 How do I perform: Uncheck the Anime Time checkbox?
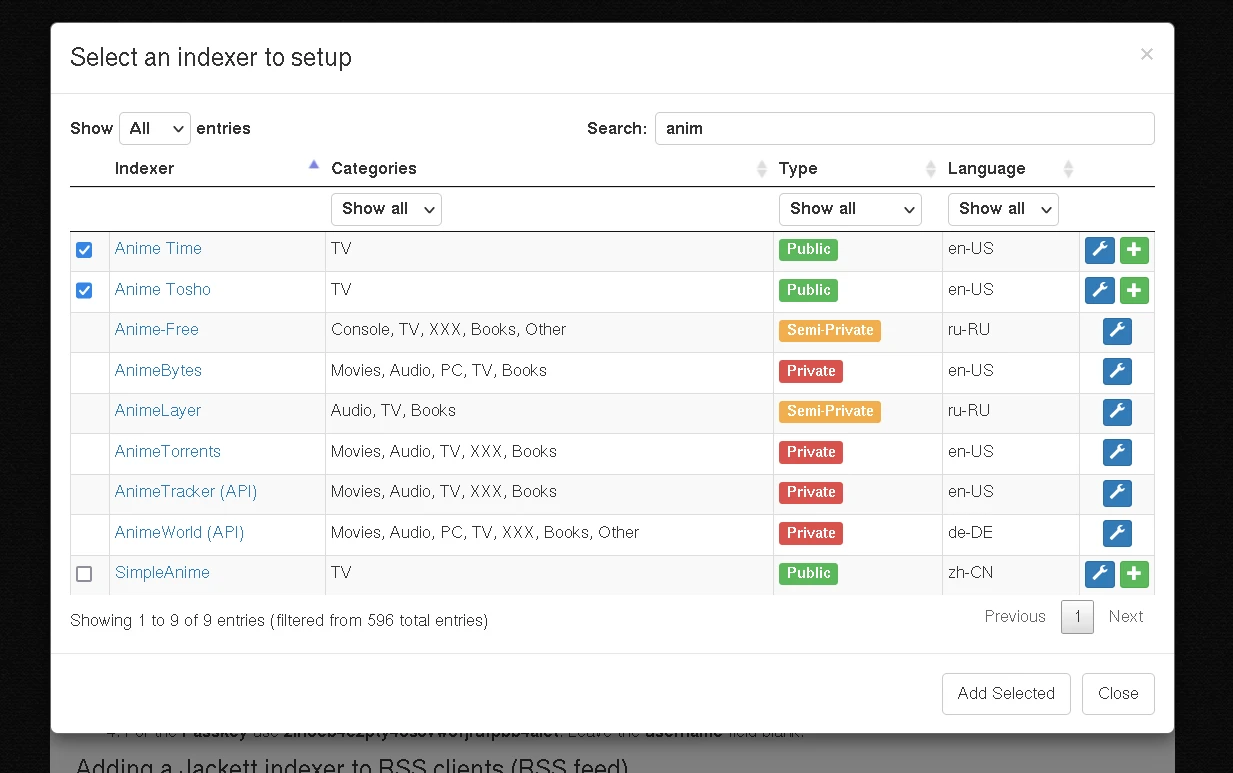pyautogui.click(x=84, y=250)
